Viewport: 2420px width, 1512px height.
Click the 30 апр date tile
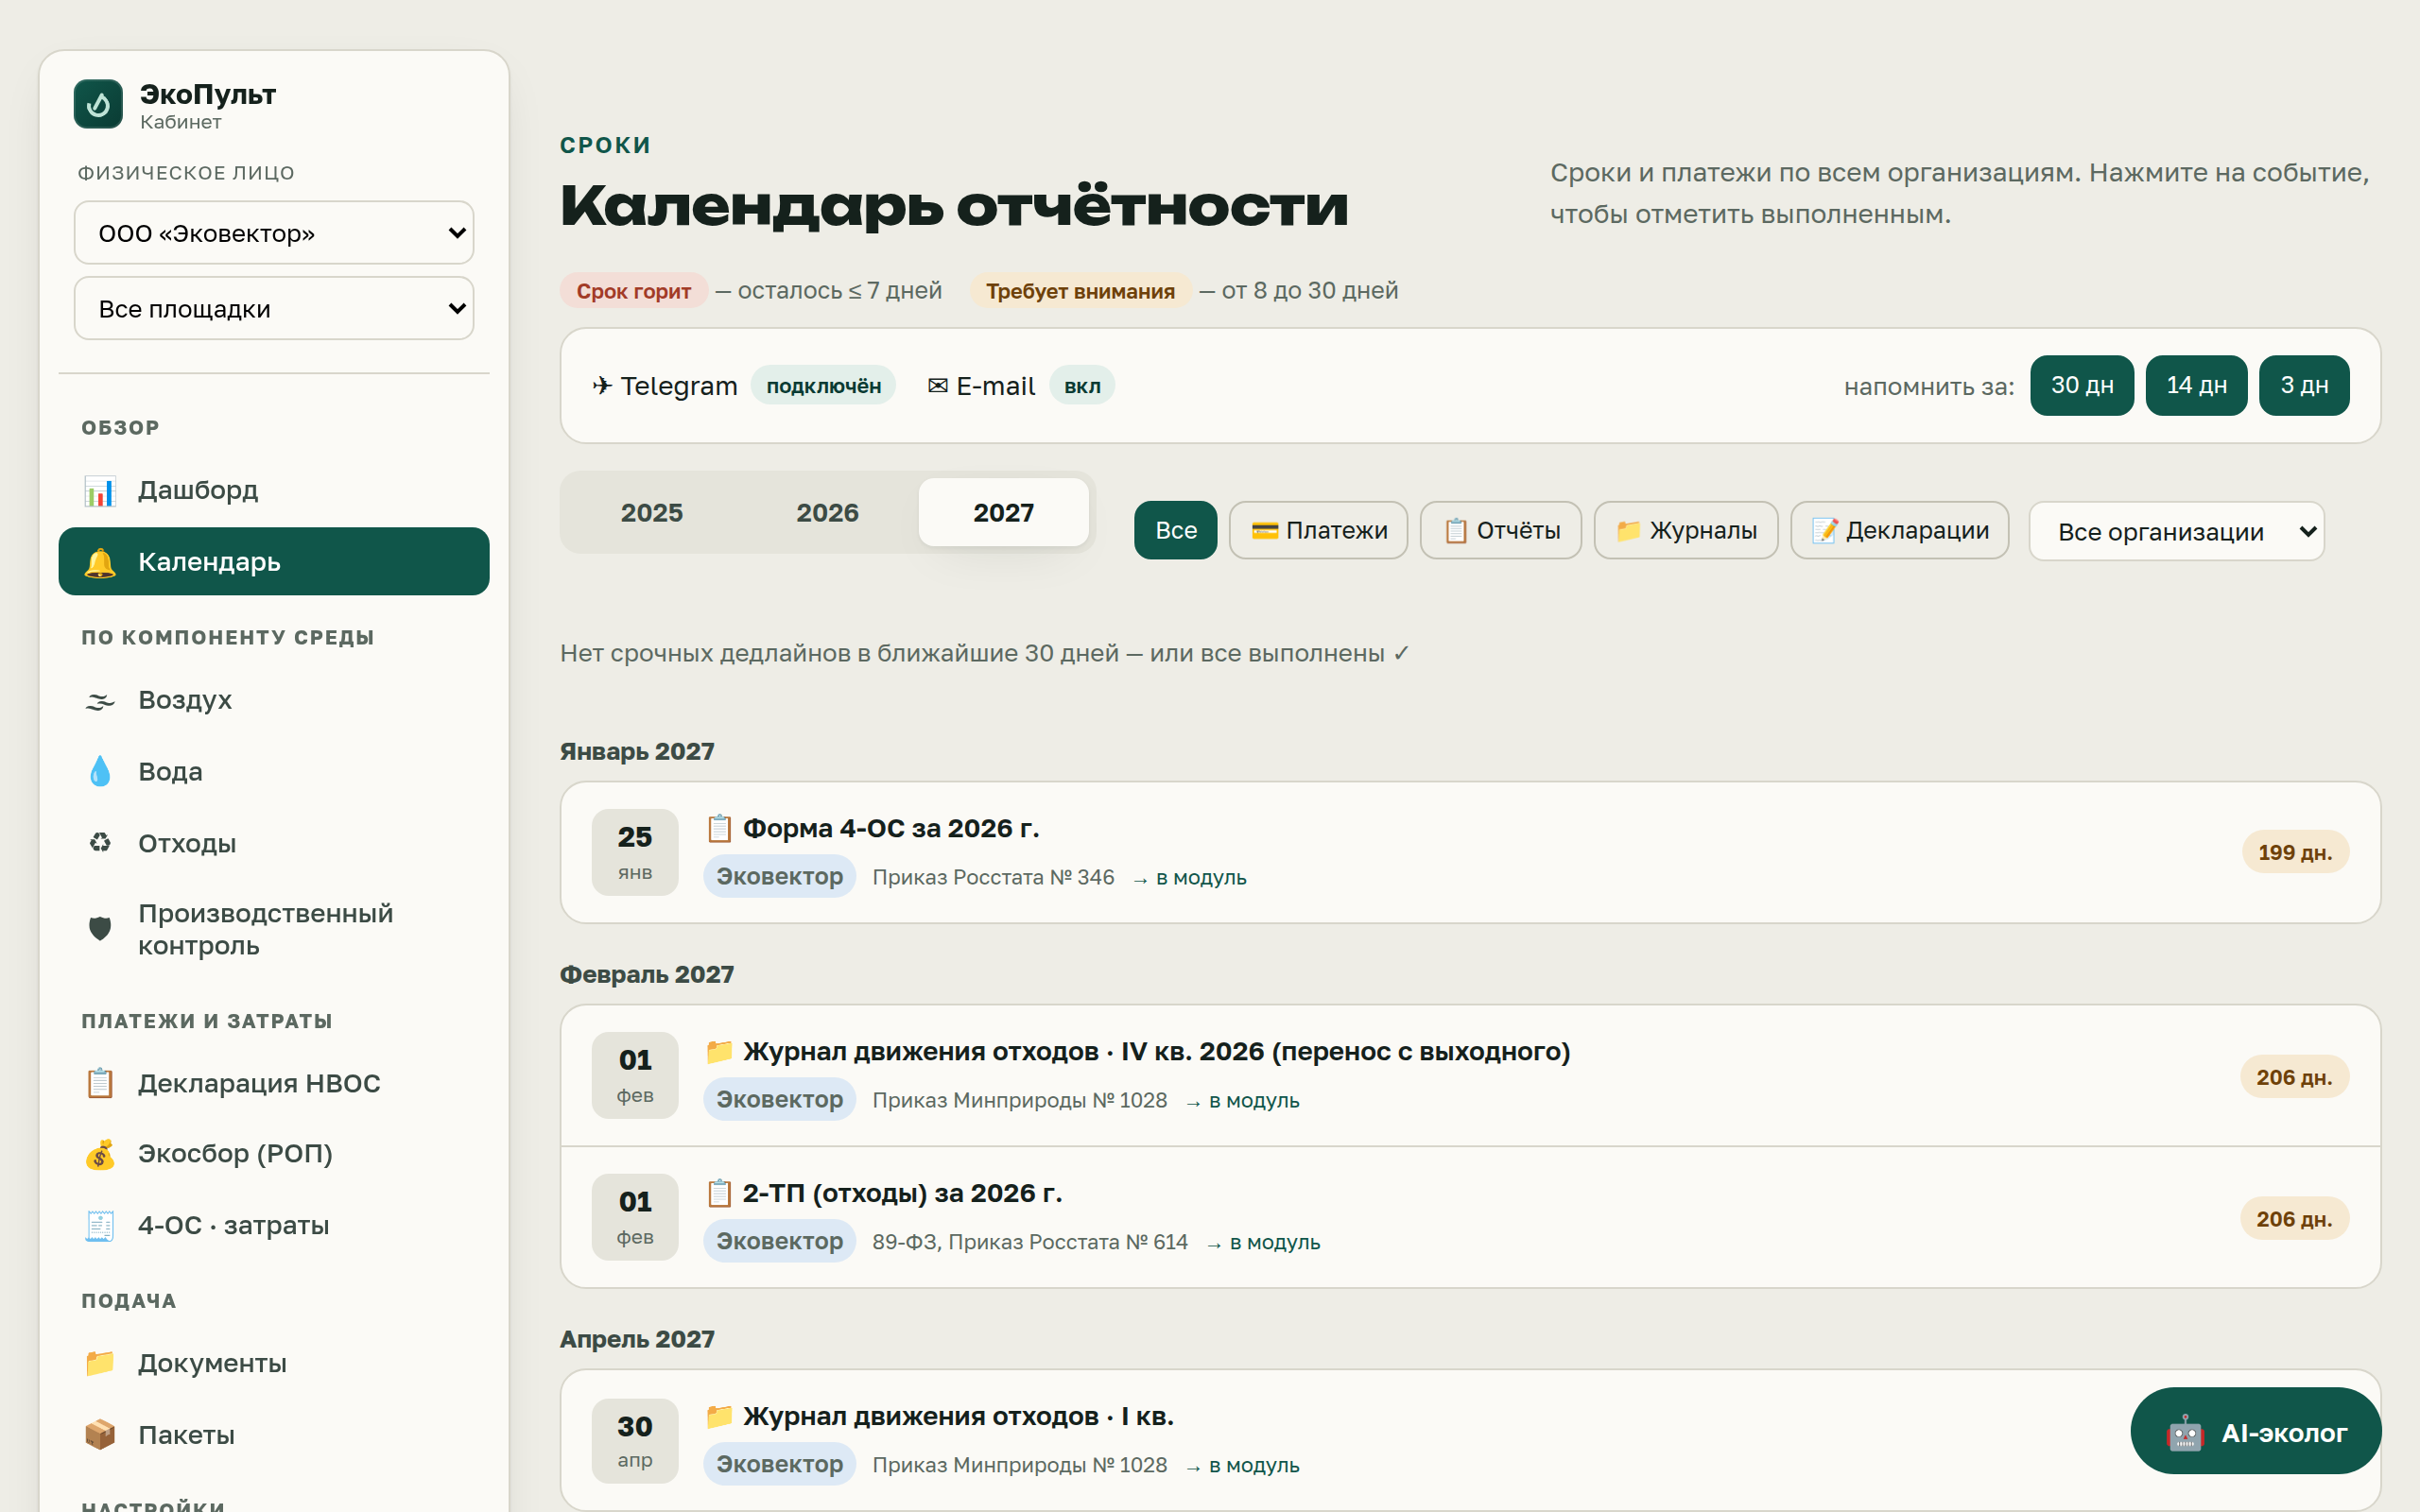click(635, 1441)
